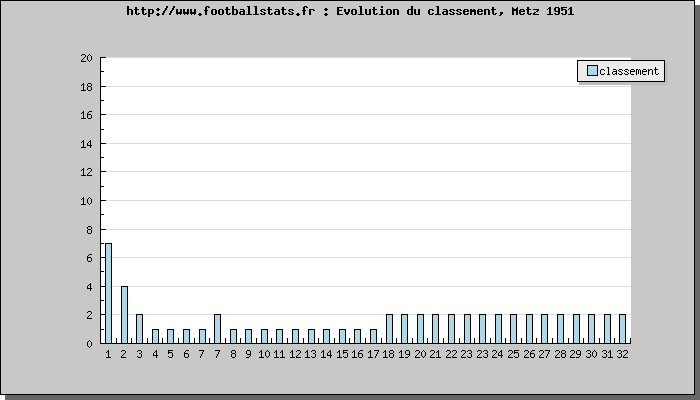The image size is (700, 400).
Task: Select the y-axis label '12'
Action: (86, 172)
